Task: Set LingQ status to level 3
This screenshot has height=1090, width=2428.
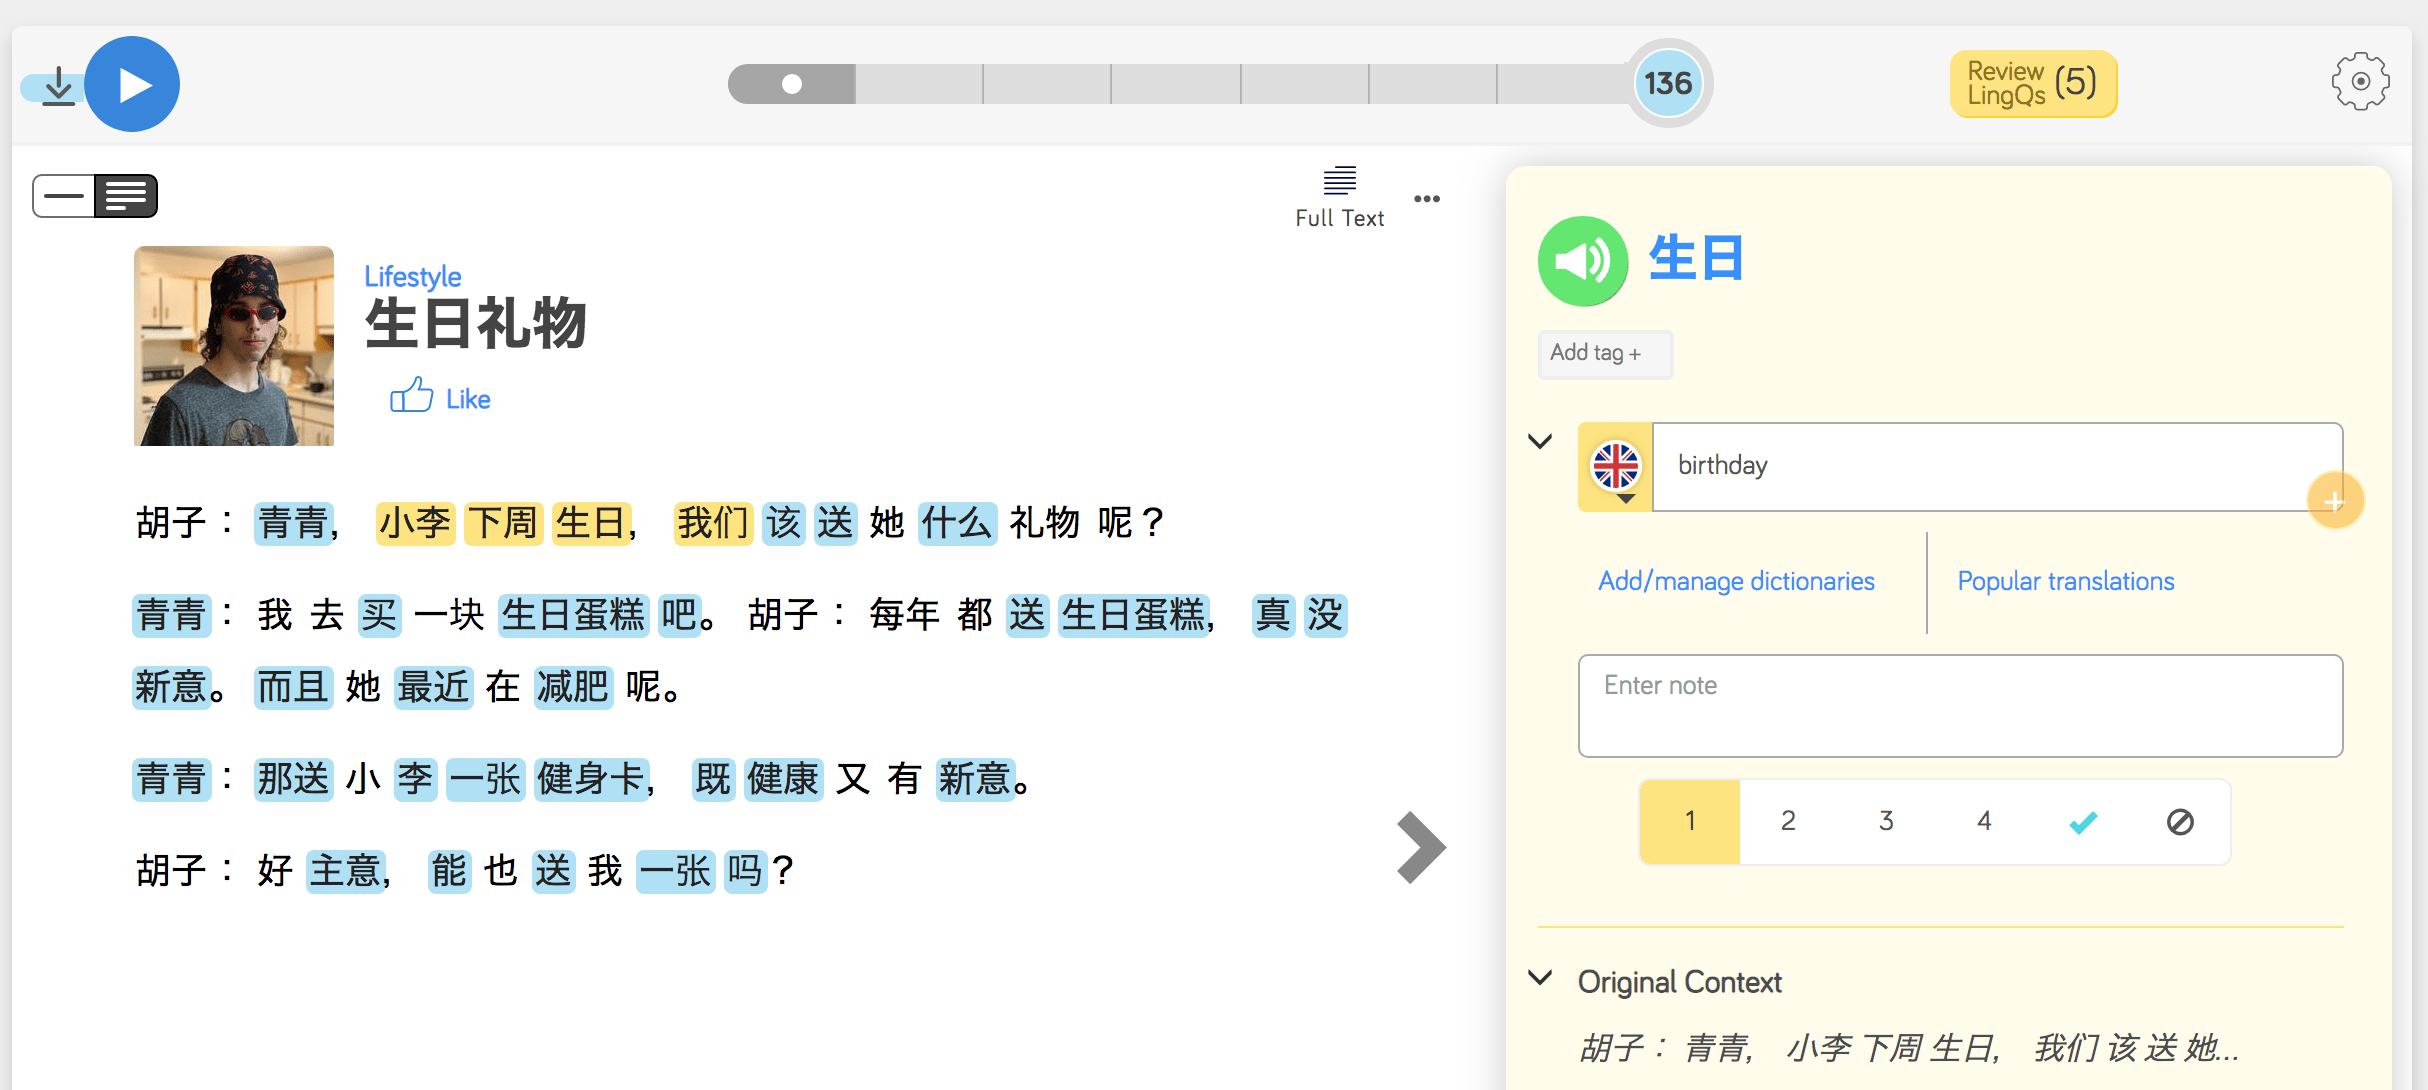Action: tap(1886, 822)
